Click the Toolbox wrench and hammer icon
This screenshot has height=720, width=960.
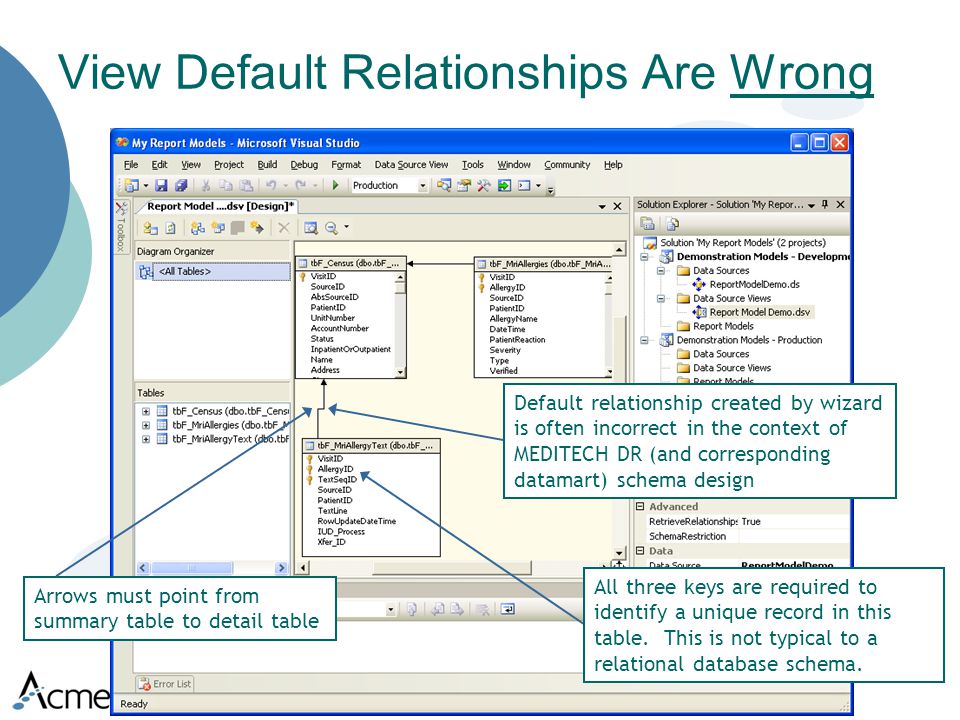(484, 185)
